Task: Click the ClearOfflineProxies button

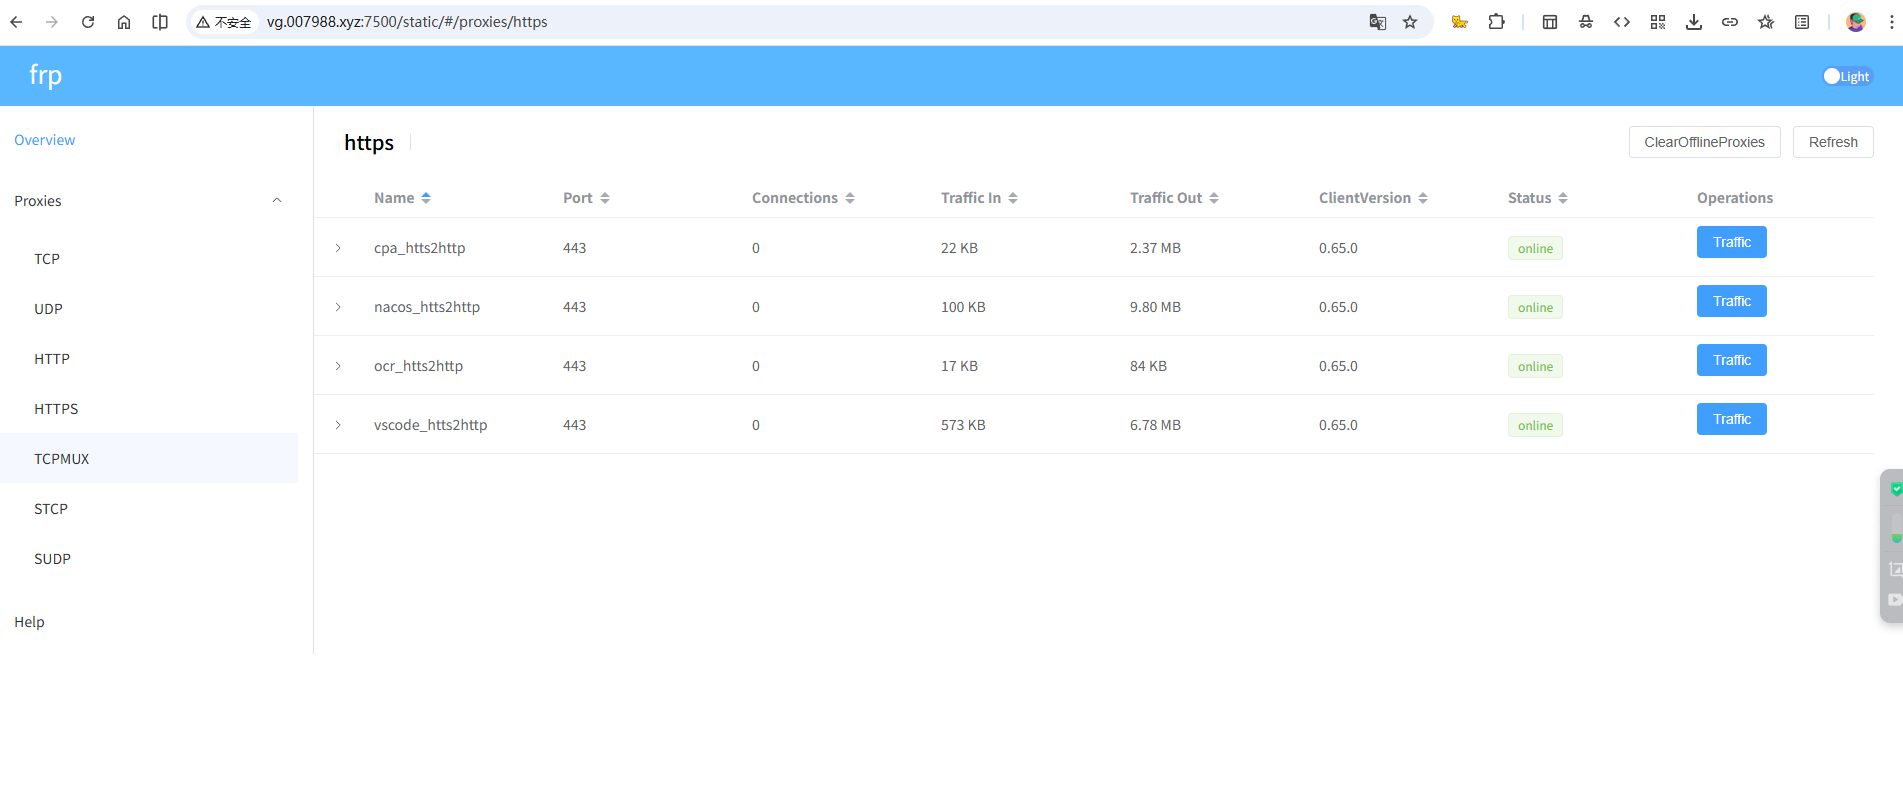Action: pos(1704,142)
